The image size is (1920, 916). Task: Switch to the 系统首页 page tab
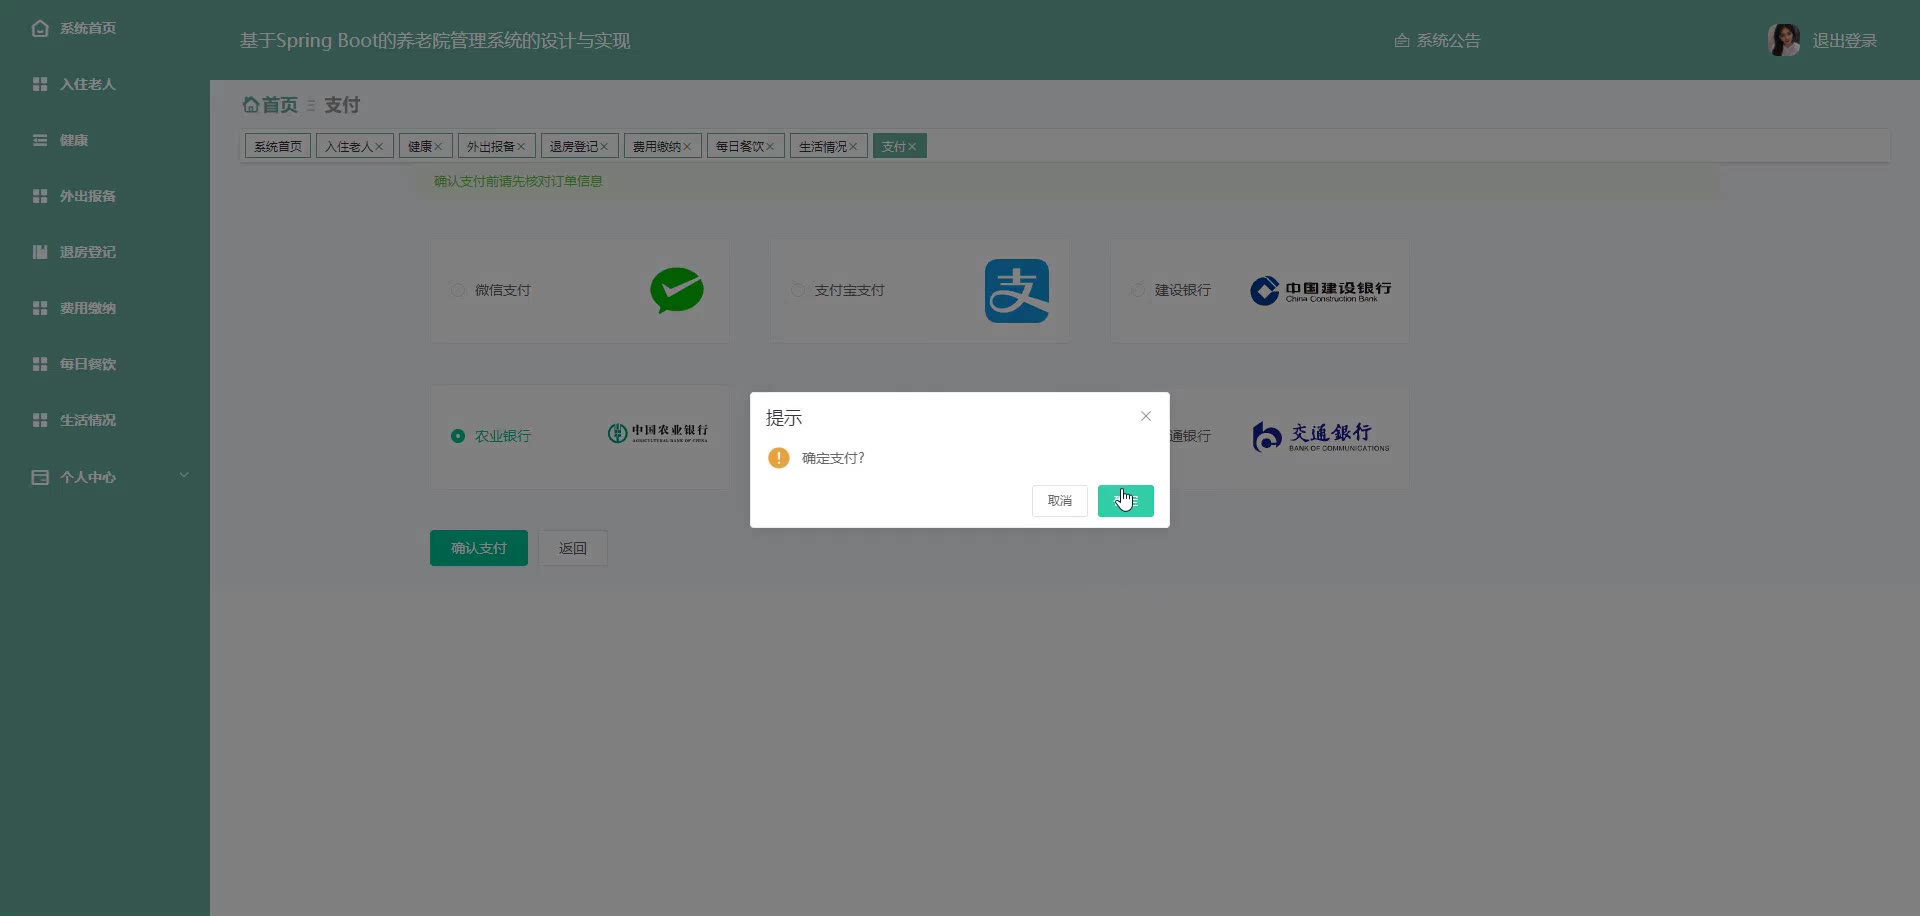(x=278, y=146)
